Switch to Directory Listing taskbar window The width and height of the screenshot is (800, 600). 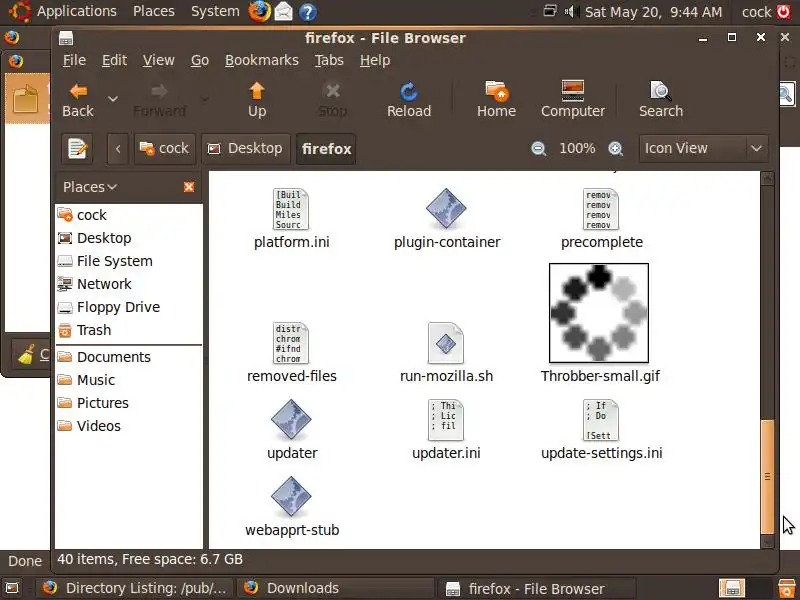point(134,588)
